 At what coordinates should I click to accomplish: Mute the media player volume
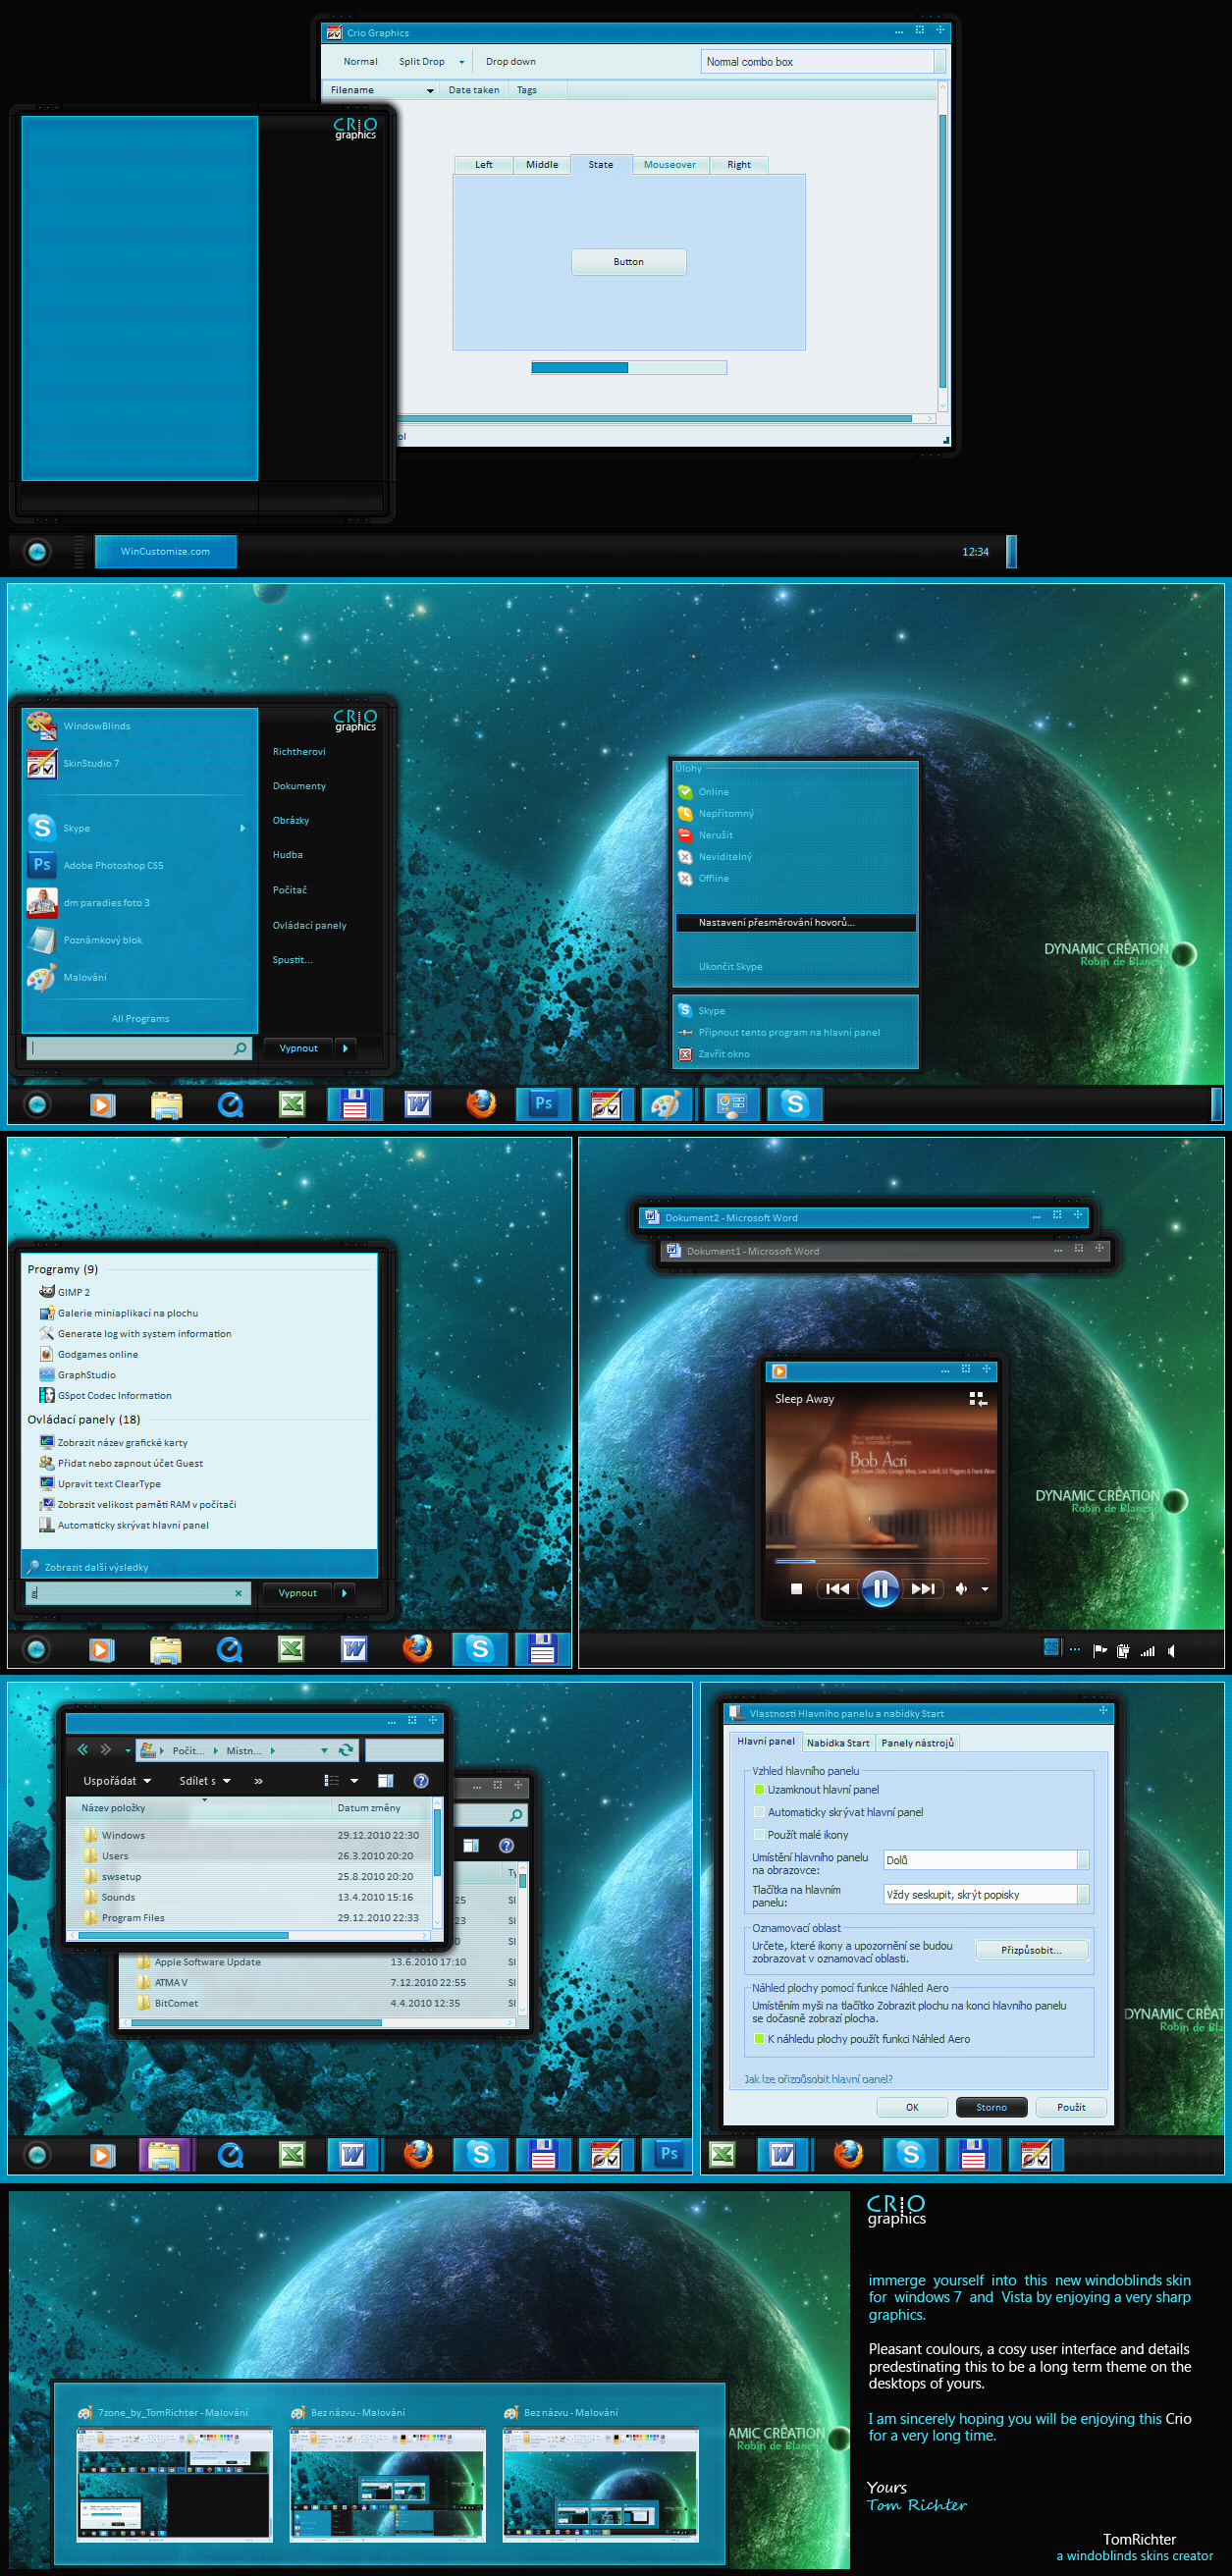pos(961,1589)
